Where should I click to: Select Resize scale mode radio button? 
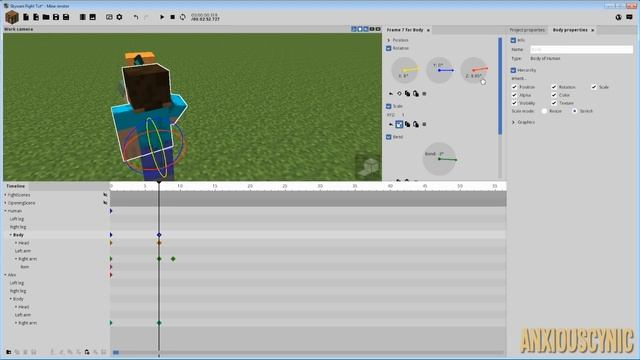coord(544,111)
